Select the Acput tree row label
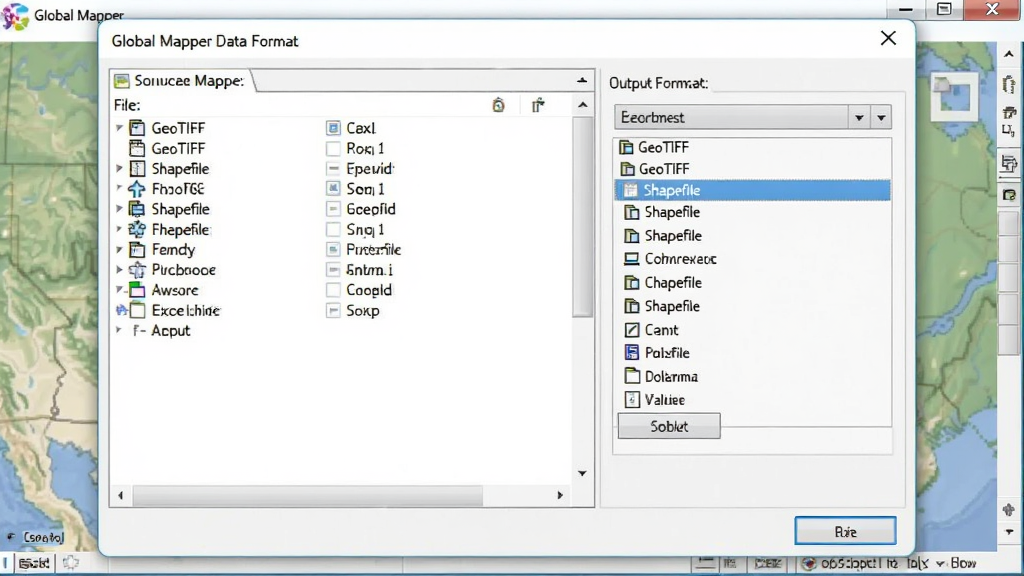This screenshot has height=576, width=1024. [x=170, y=330]
